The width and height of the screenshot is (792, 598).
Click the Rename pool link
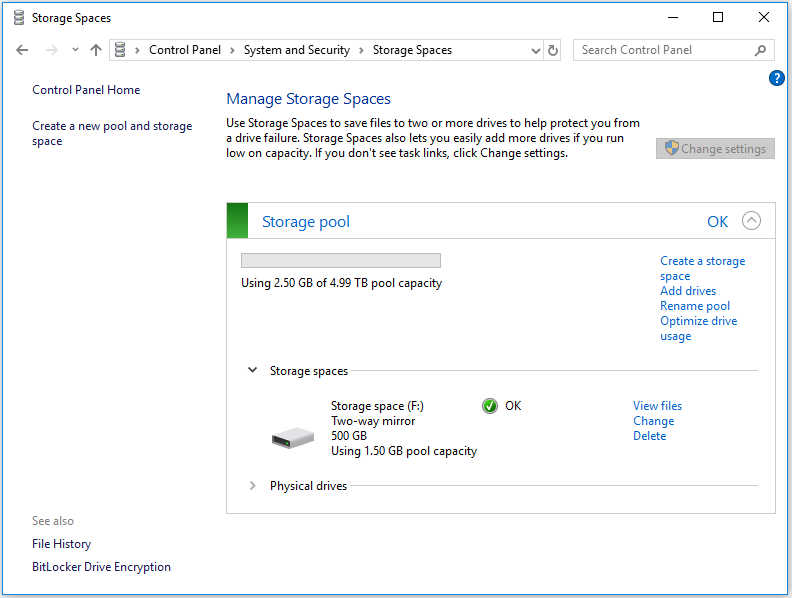point(695,306)
